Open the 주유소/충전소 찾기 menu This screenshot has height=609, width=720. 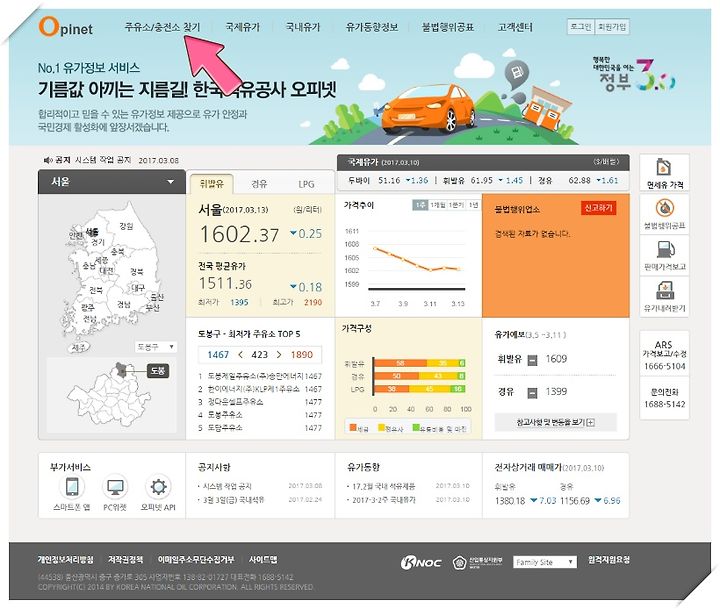pyautogui.click(x=162, y=27)
